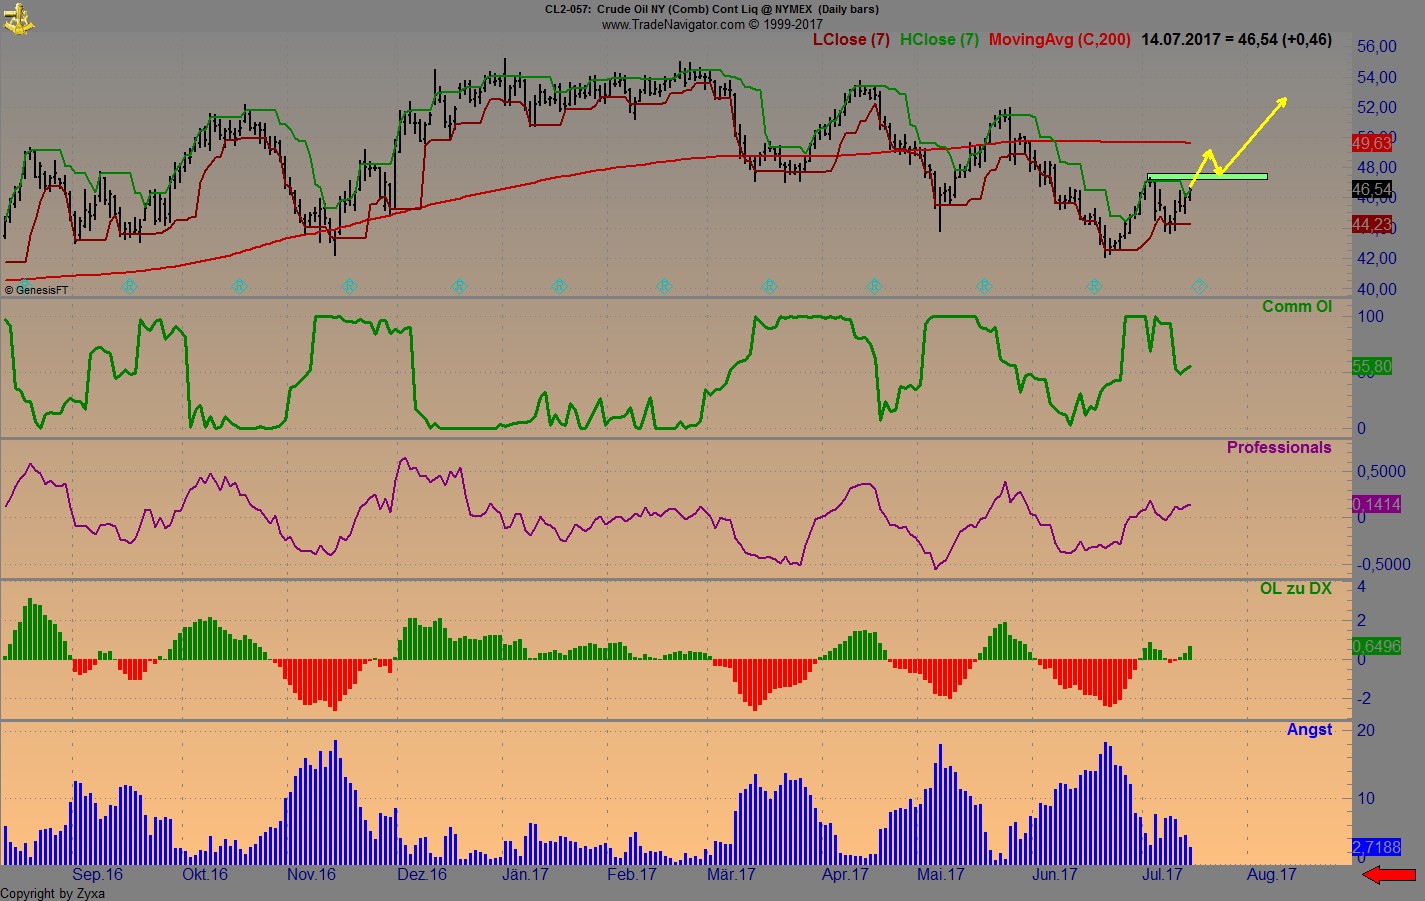The height and width of the screenshot is (901, 1425).
Task: Click the Copyright by Zyxa text
Action: (54, 893)
